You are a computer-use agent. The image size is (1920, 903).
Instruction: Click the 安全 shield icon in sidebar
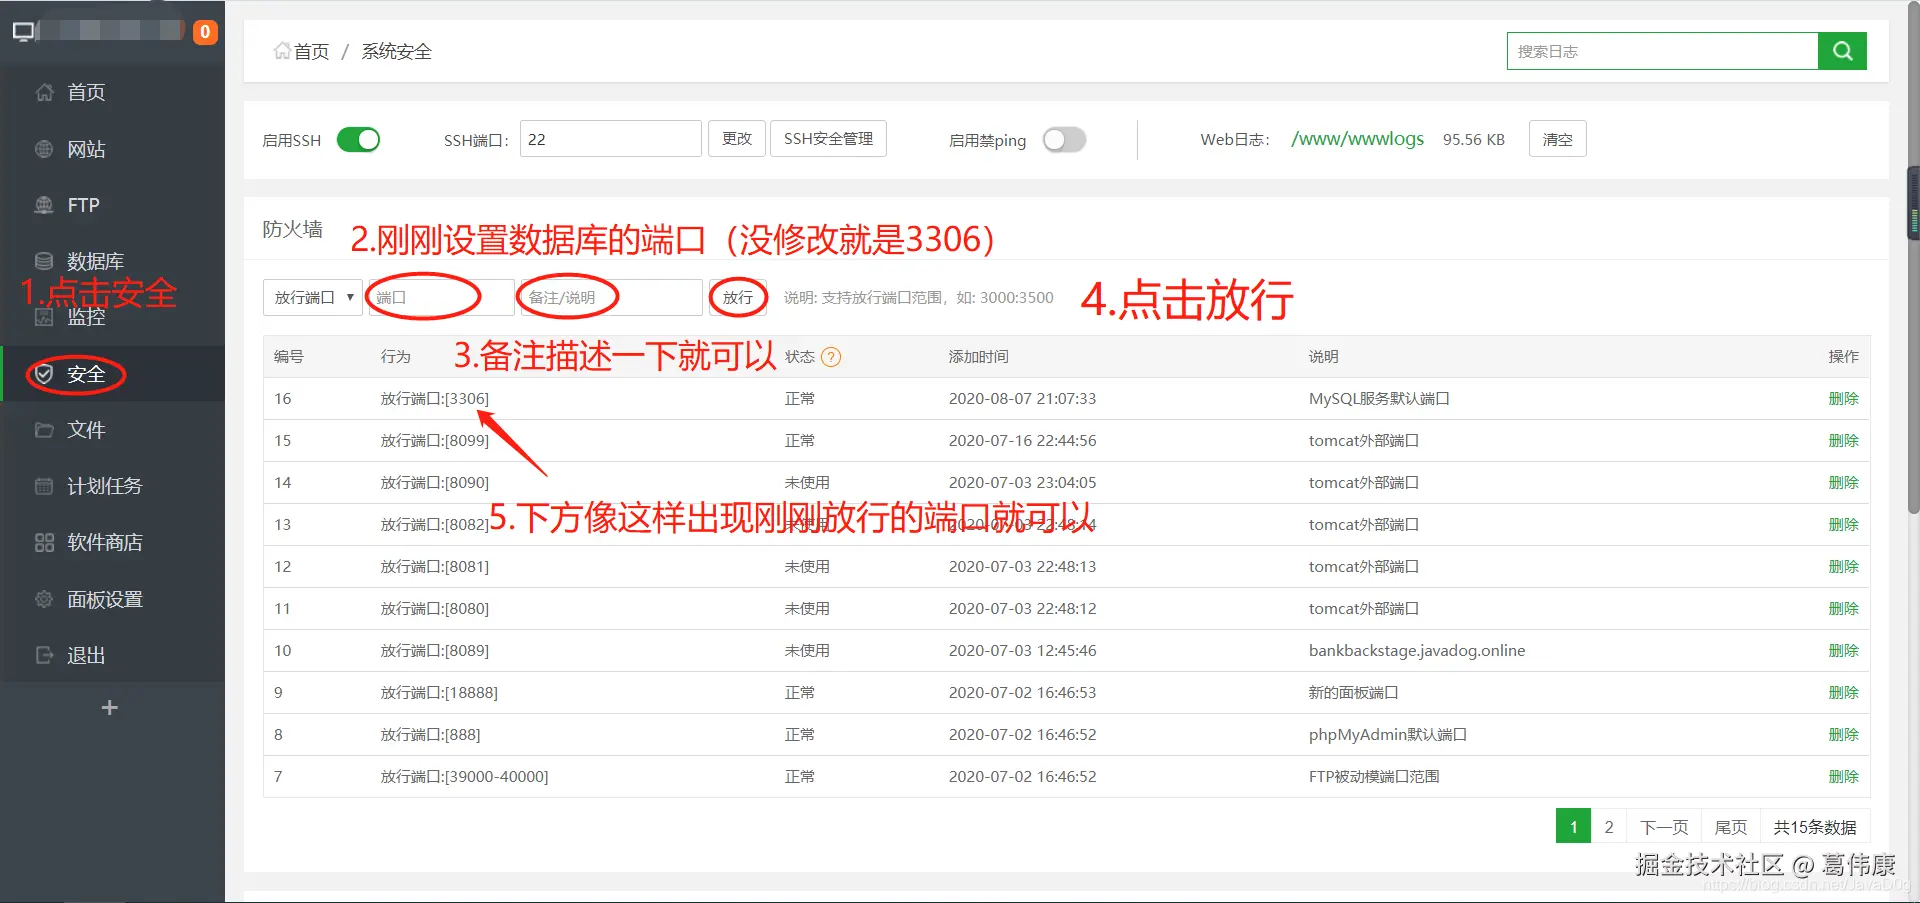tap(44, 374)
